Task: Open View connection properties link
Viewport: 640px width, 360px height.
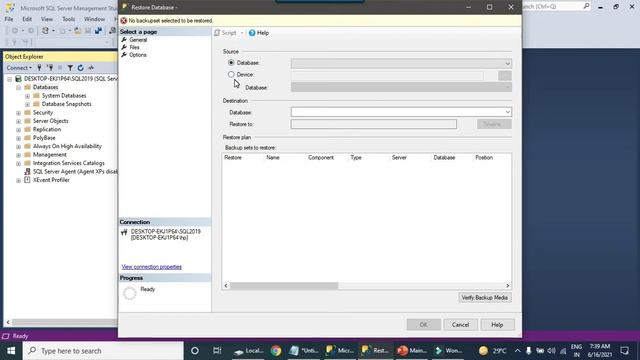Action: [151, 267]
